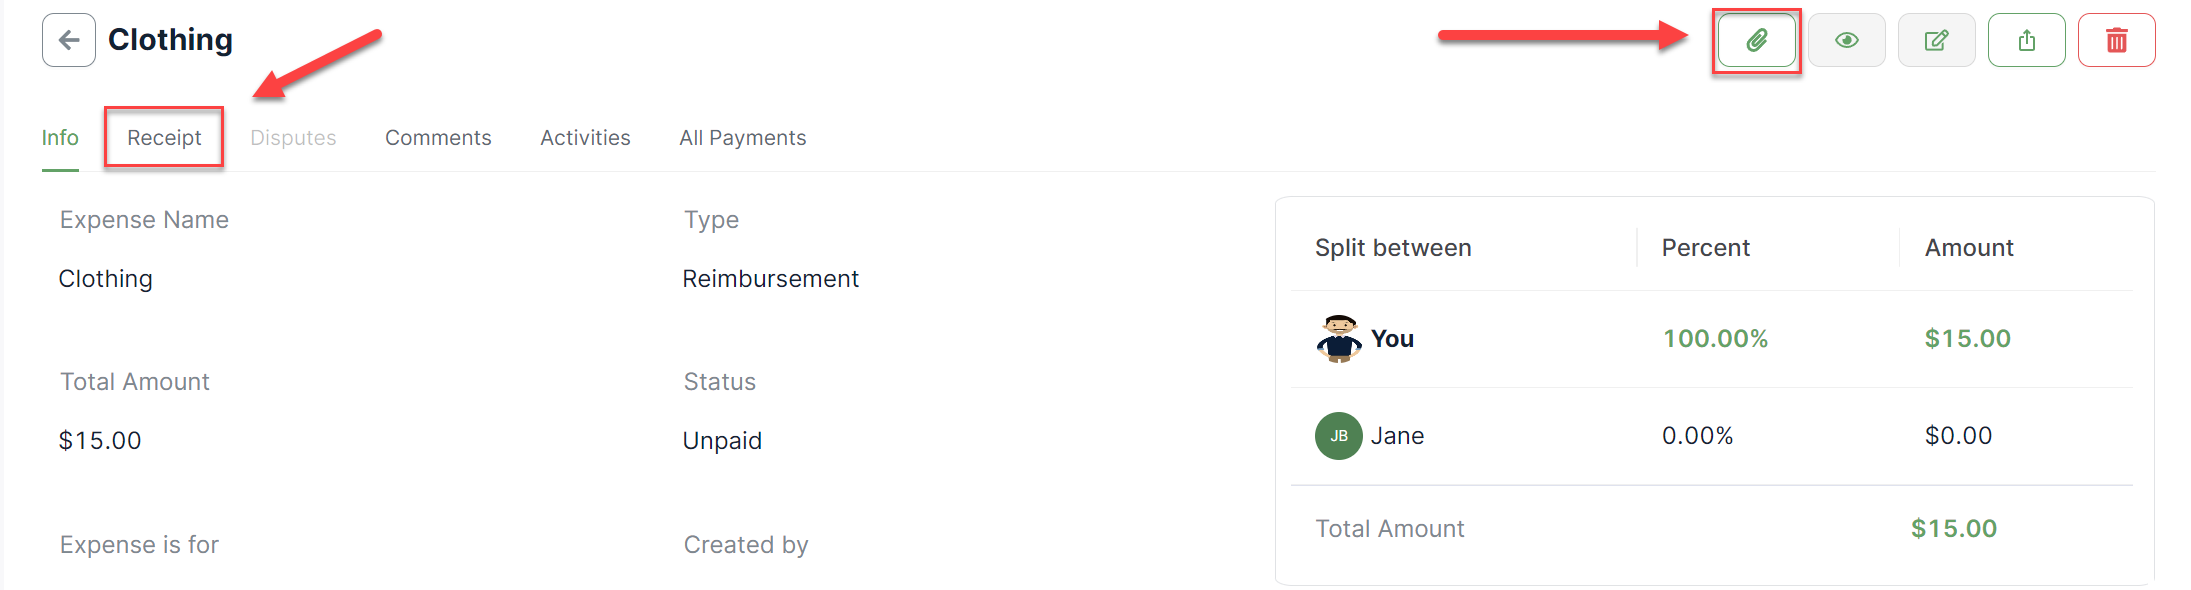
Task: Click the Percent column header
Action: pos(1706,248)
